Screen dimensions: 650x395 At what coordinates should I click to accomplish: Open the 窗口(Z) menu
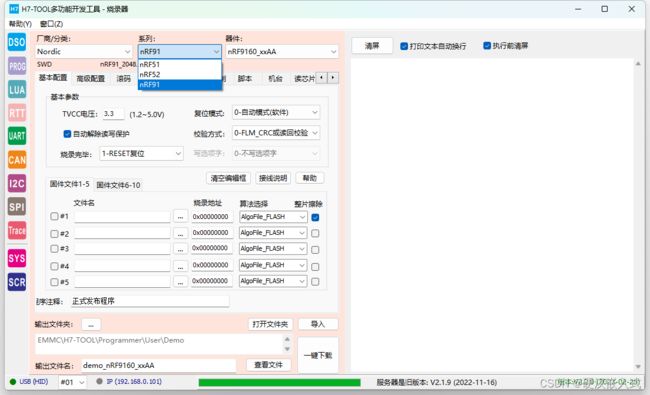point(51,24)
